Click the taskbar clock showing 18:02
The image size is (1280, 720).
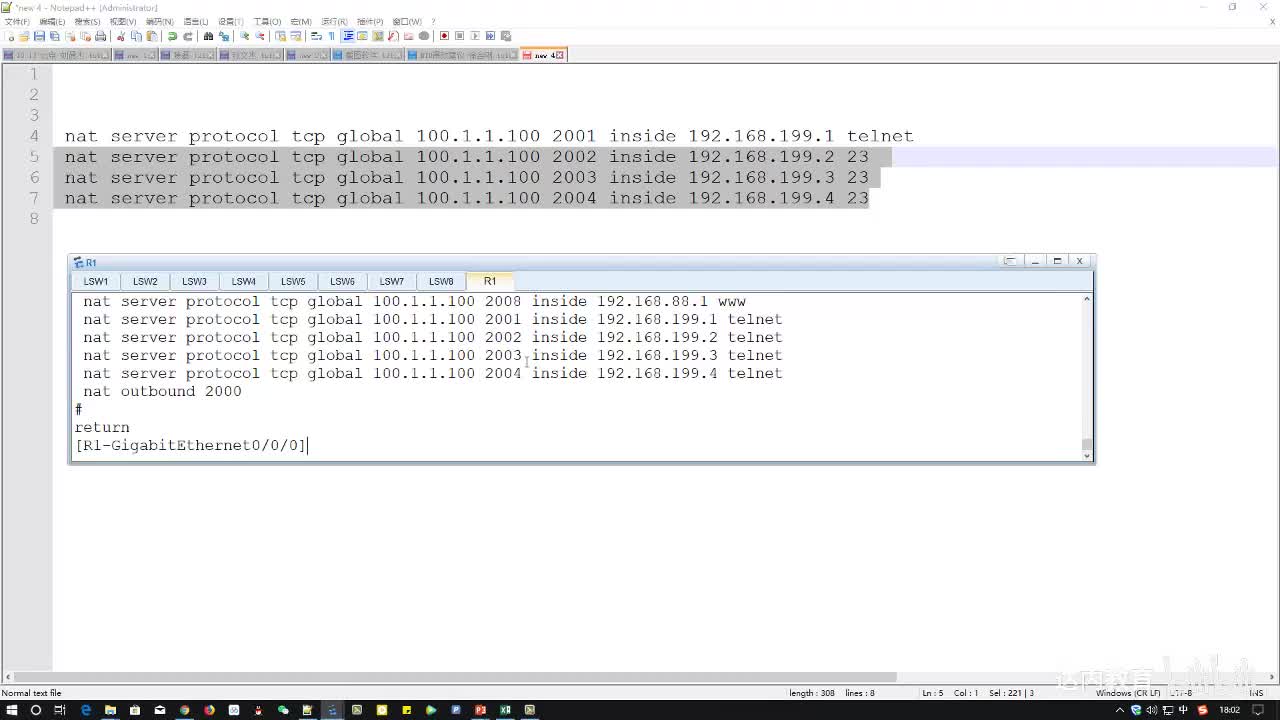click(1229, 710)
